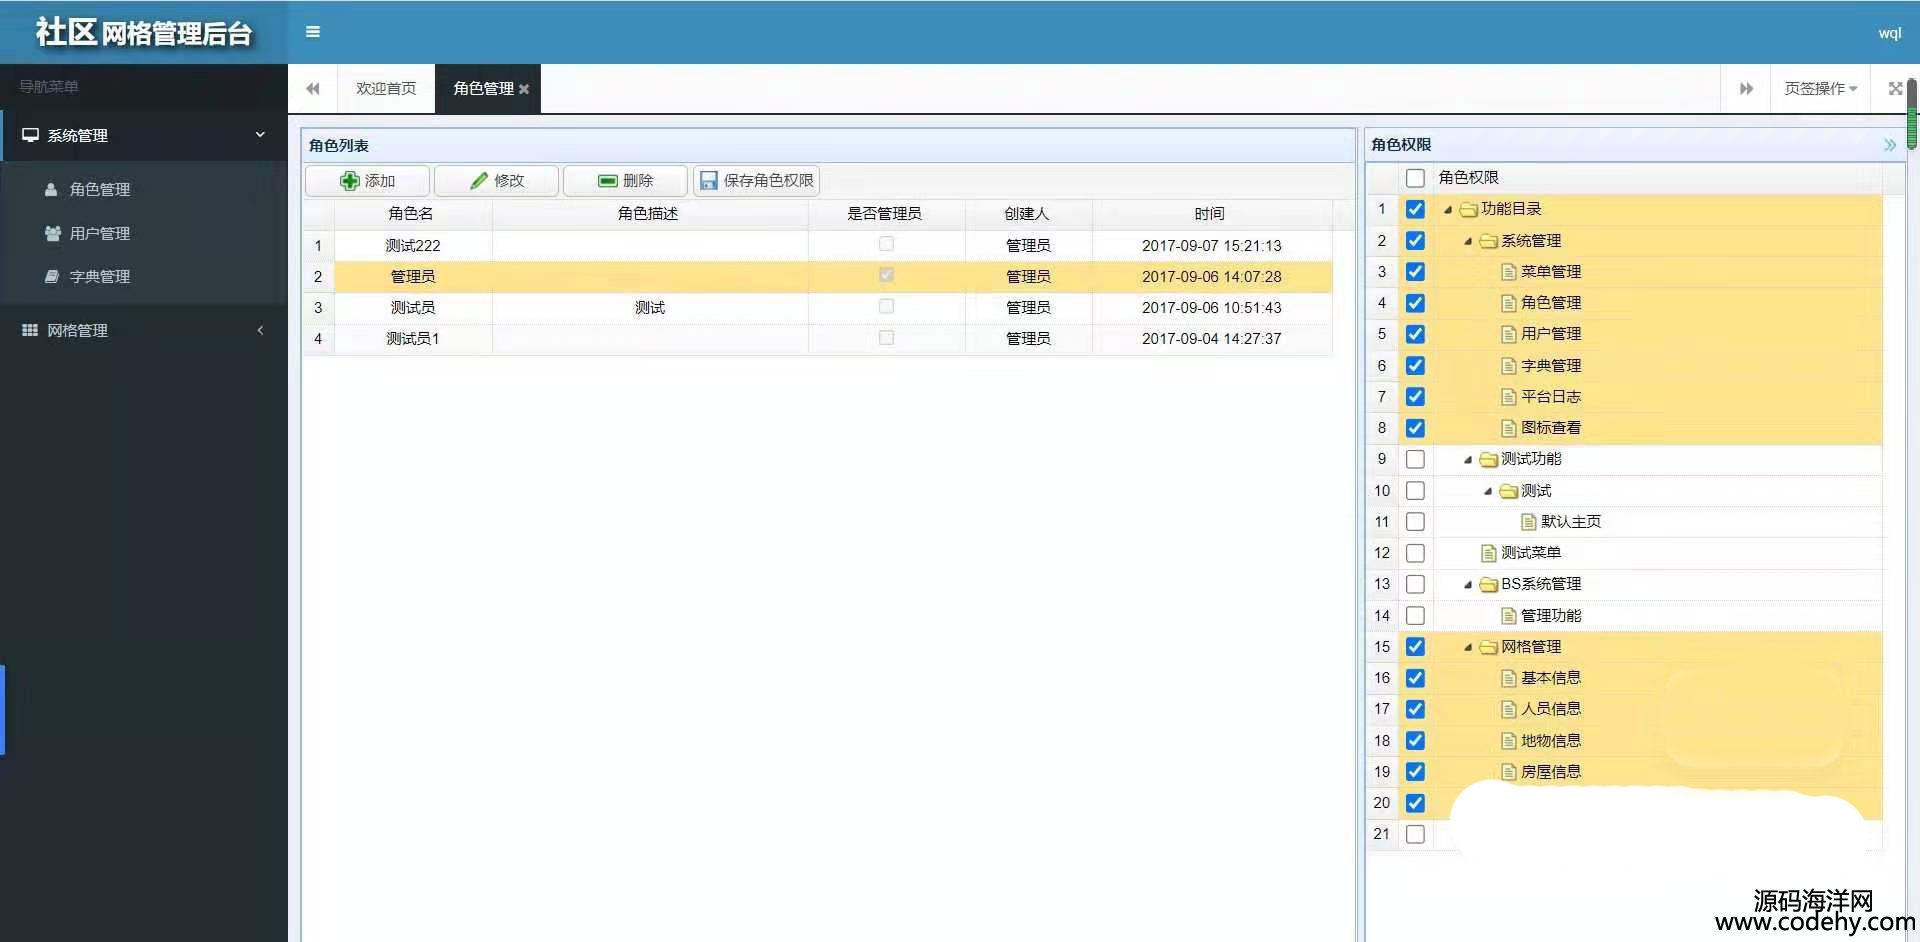Click the fullscreen expand icon
1920x942 pixels.
coord(1895,88)
